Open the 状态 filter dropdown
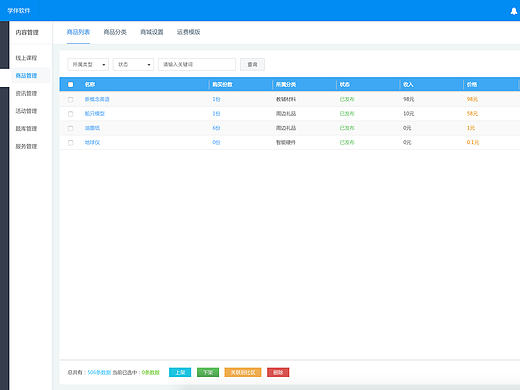 pos(133,64)
